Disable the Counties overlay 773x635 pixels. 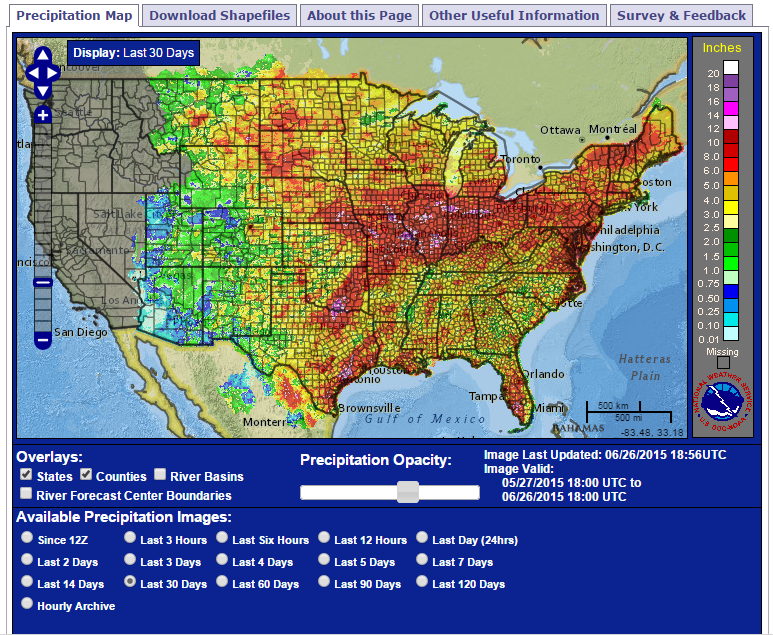(x=87, y=475)
